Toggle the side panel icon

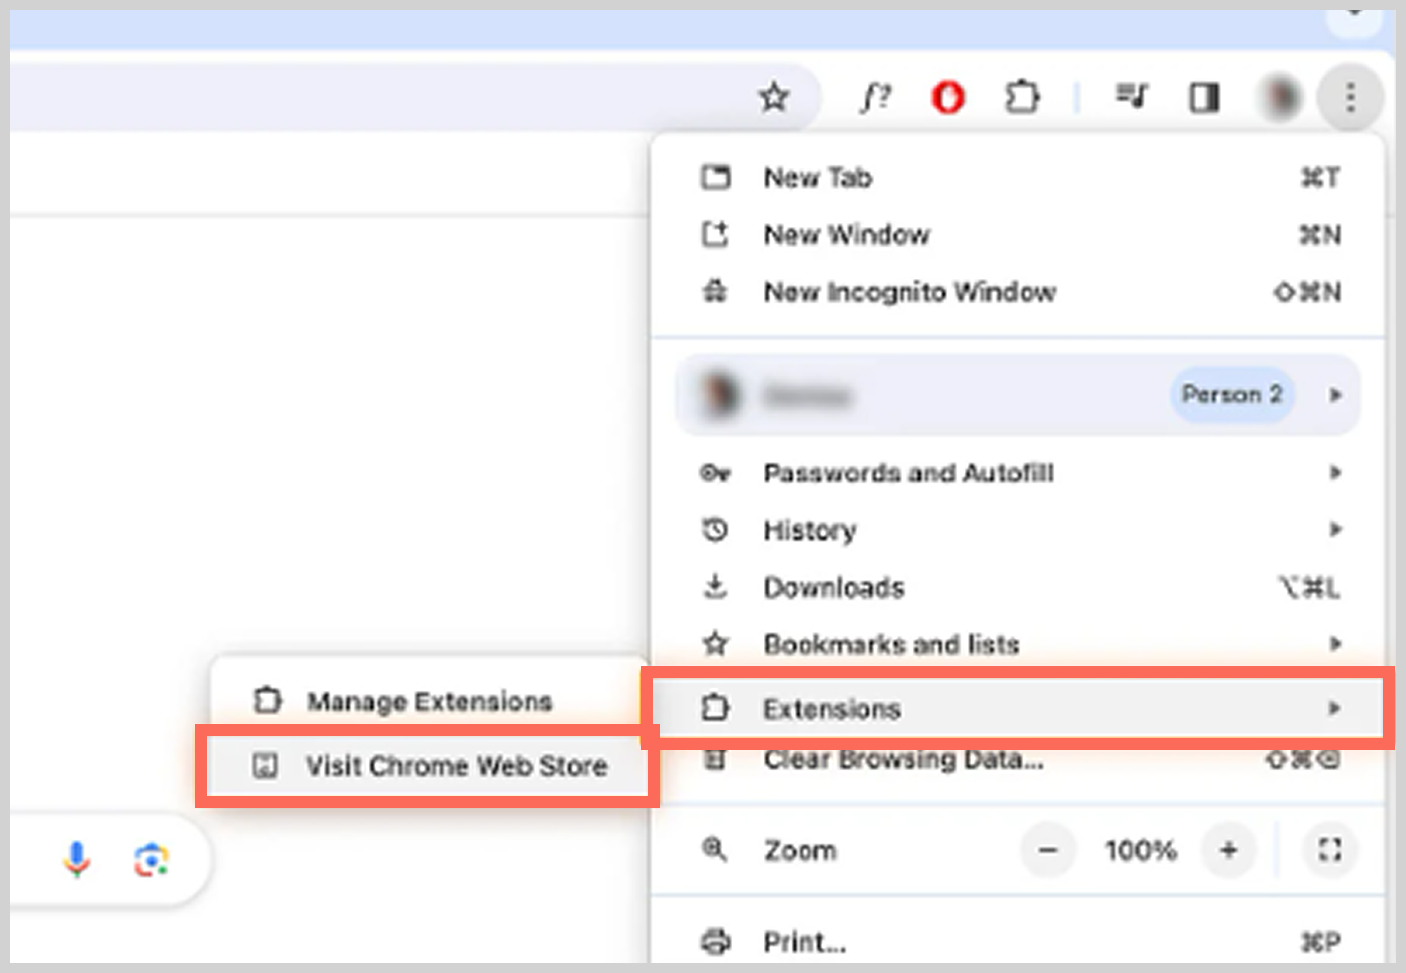click(x=1204, y=98)
